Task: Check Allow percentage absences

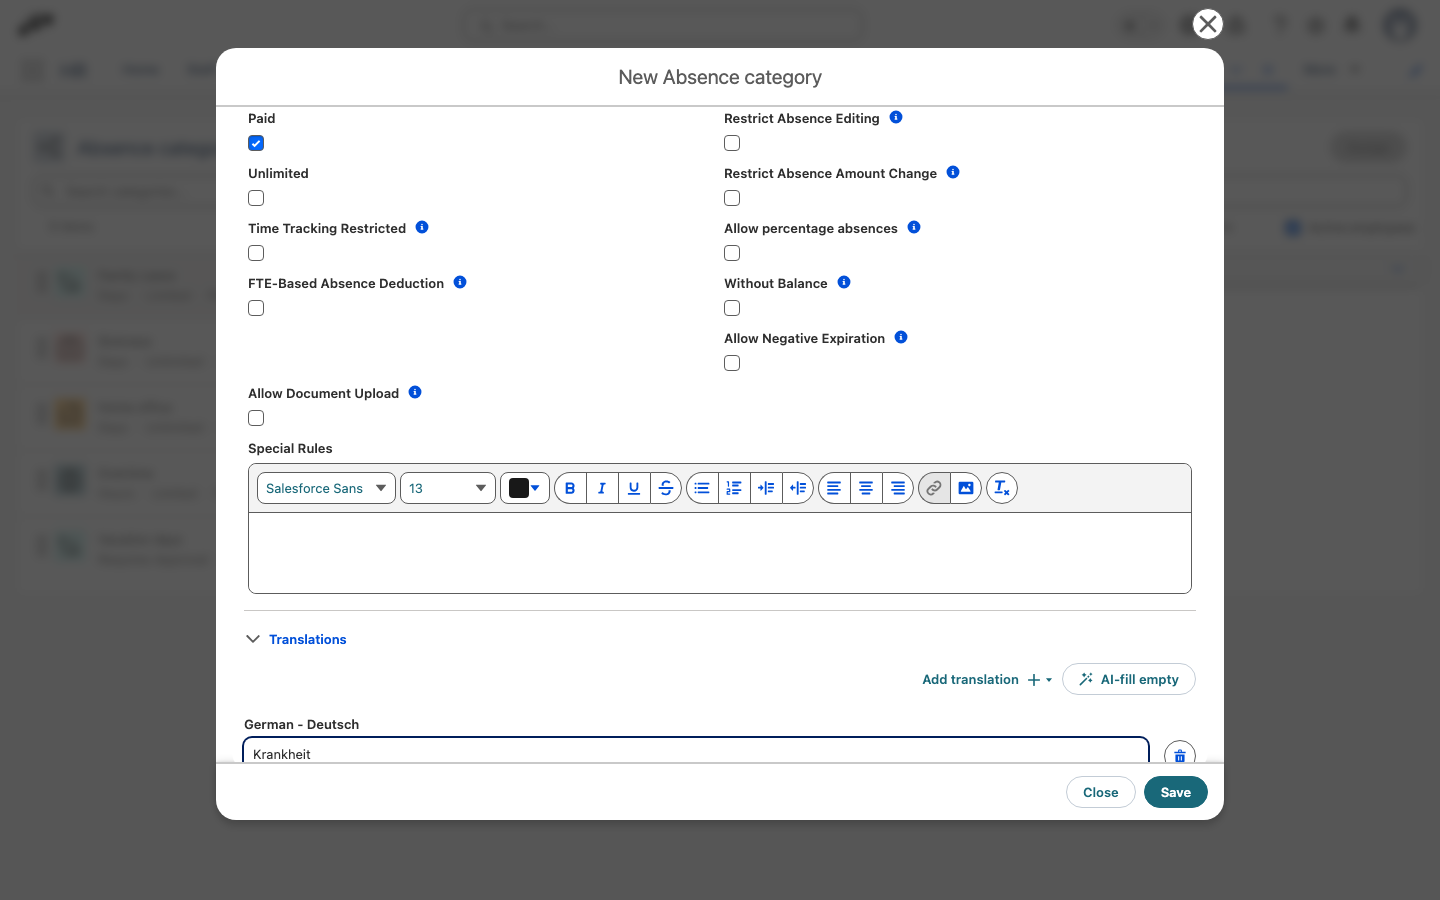Action: (732, 253)
